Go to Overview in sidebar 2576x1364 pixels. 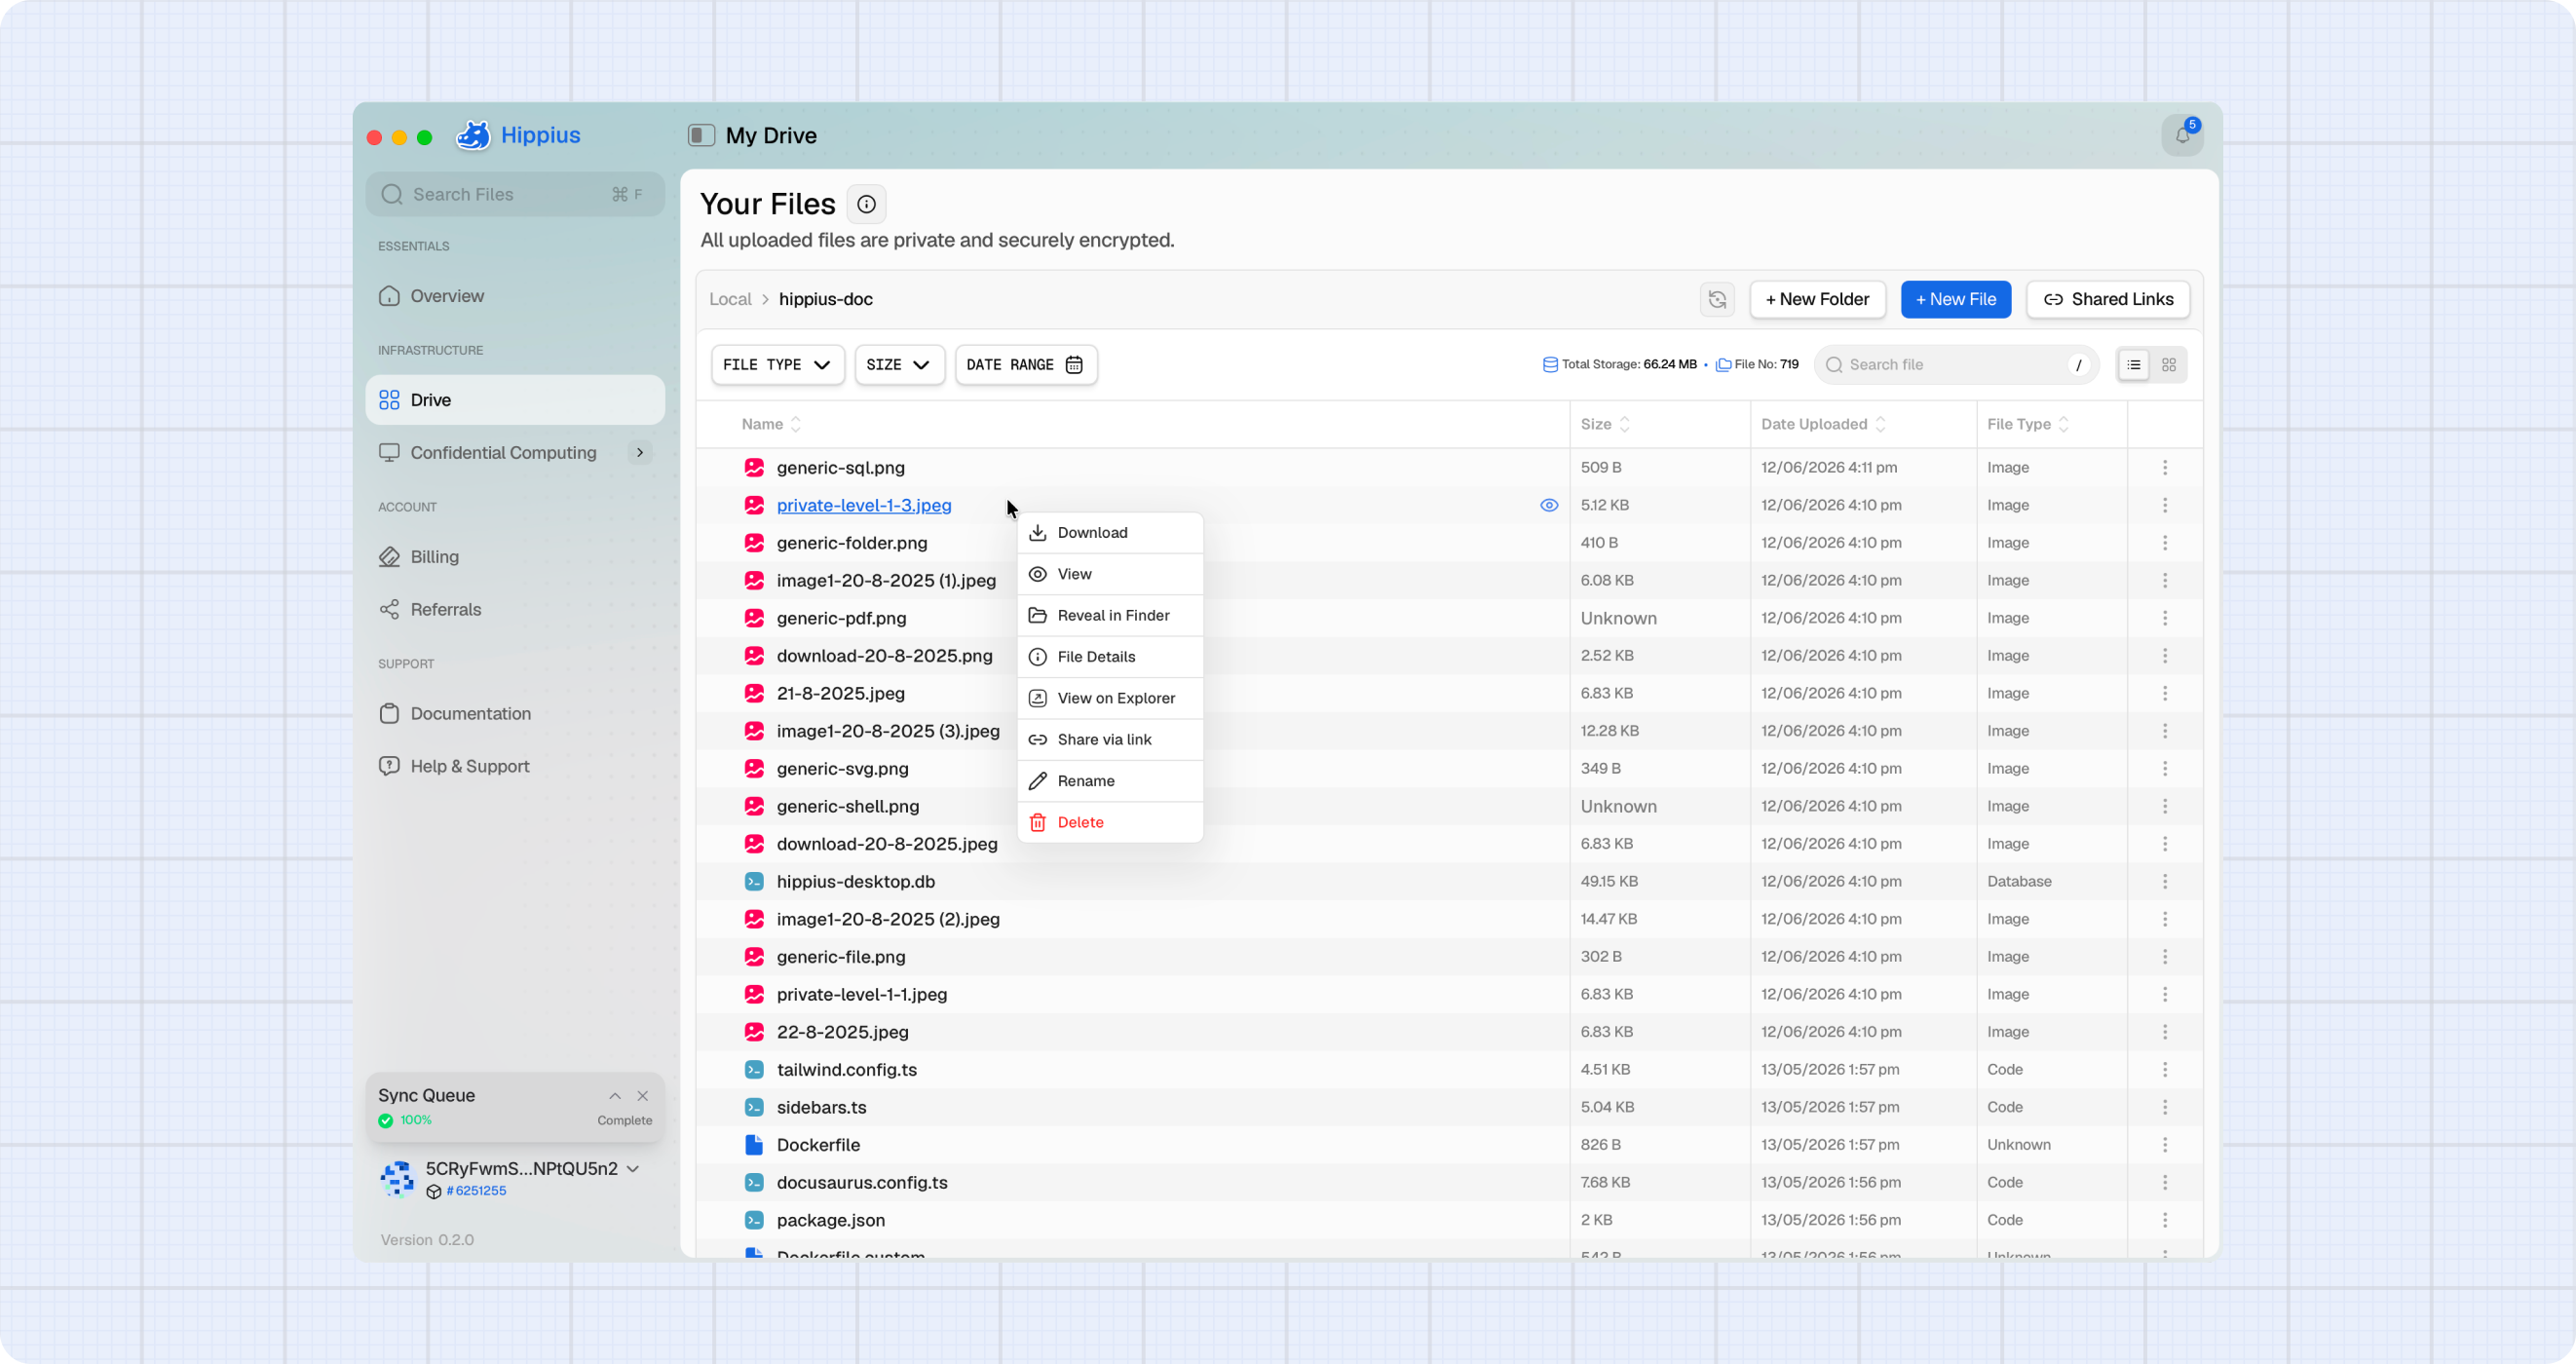[x=515, y=296]
